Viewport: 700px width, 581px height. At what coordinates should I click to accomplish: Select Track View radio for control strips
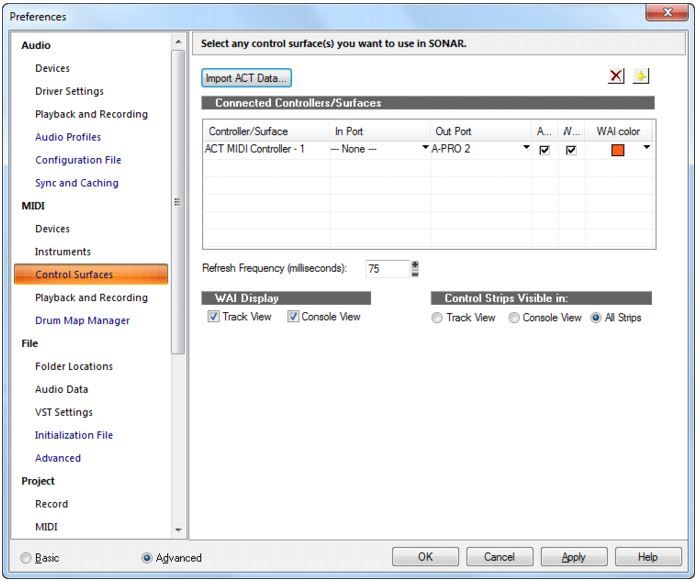coord(437,318)
